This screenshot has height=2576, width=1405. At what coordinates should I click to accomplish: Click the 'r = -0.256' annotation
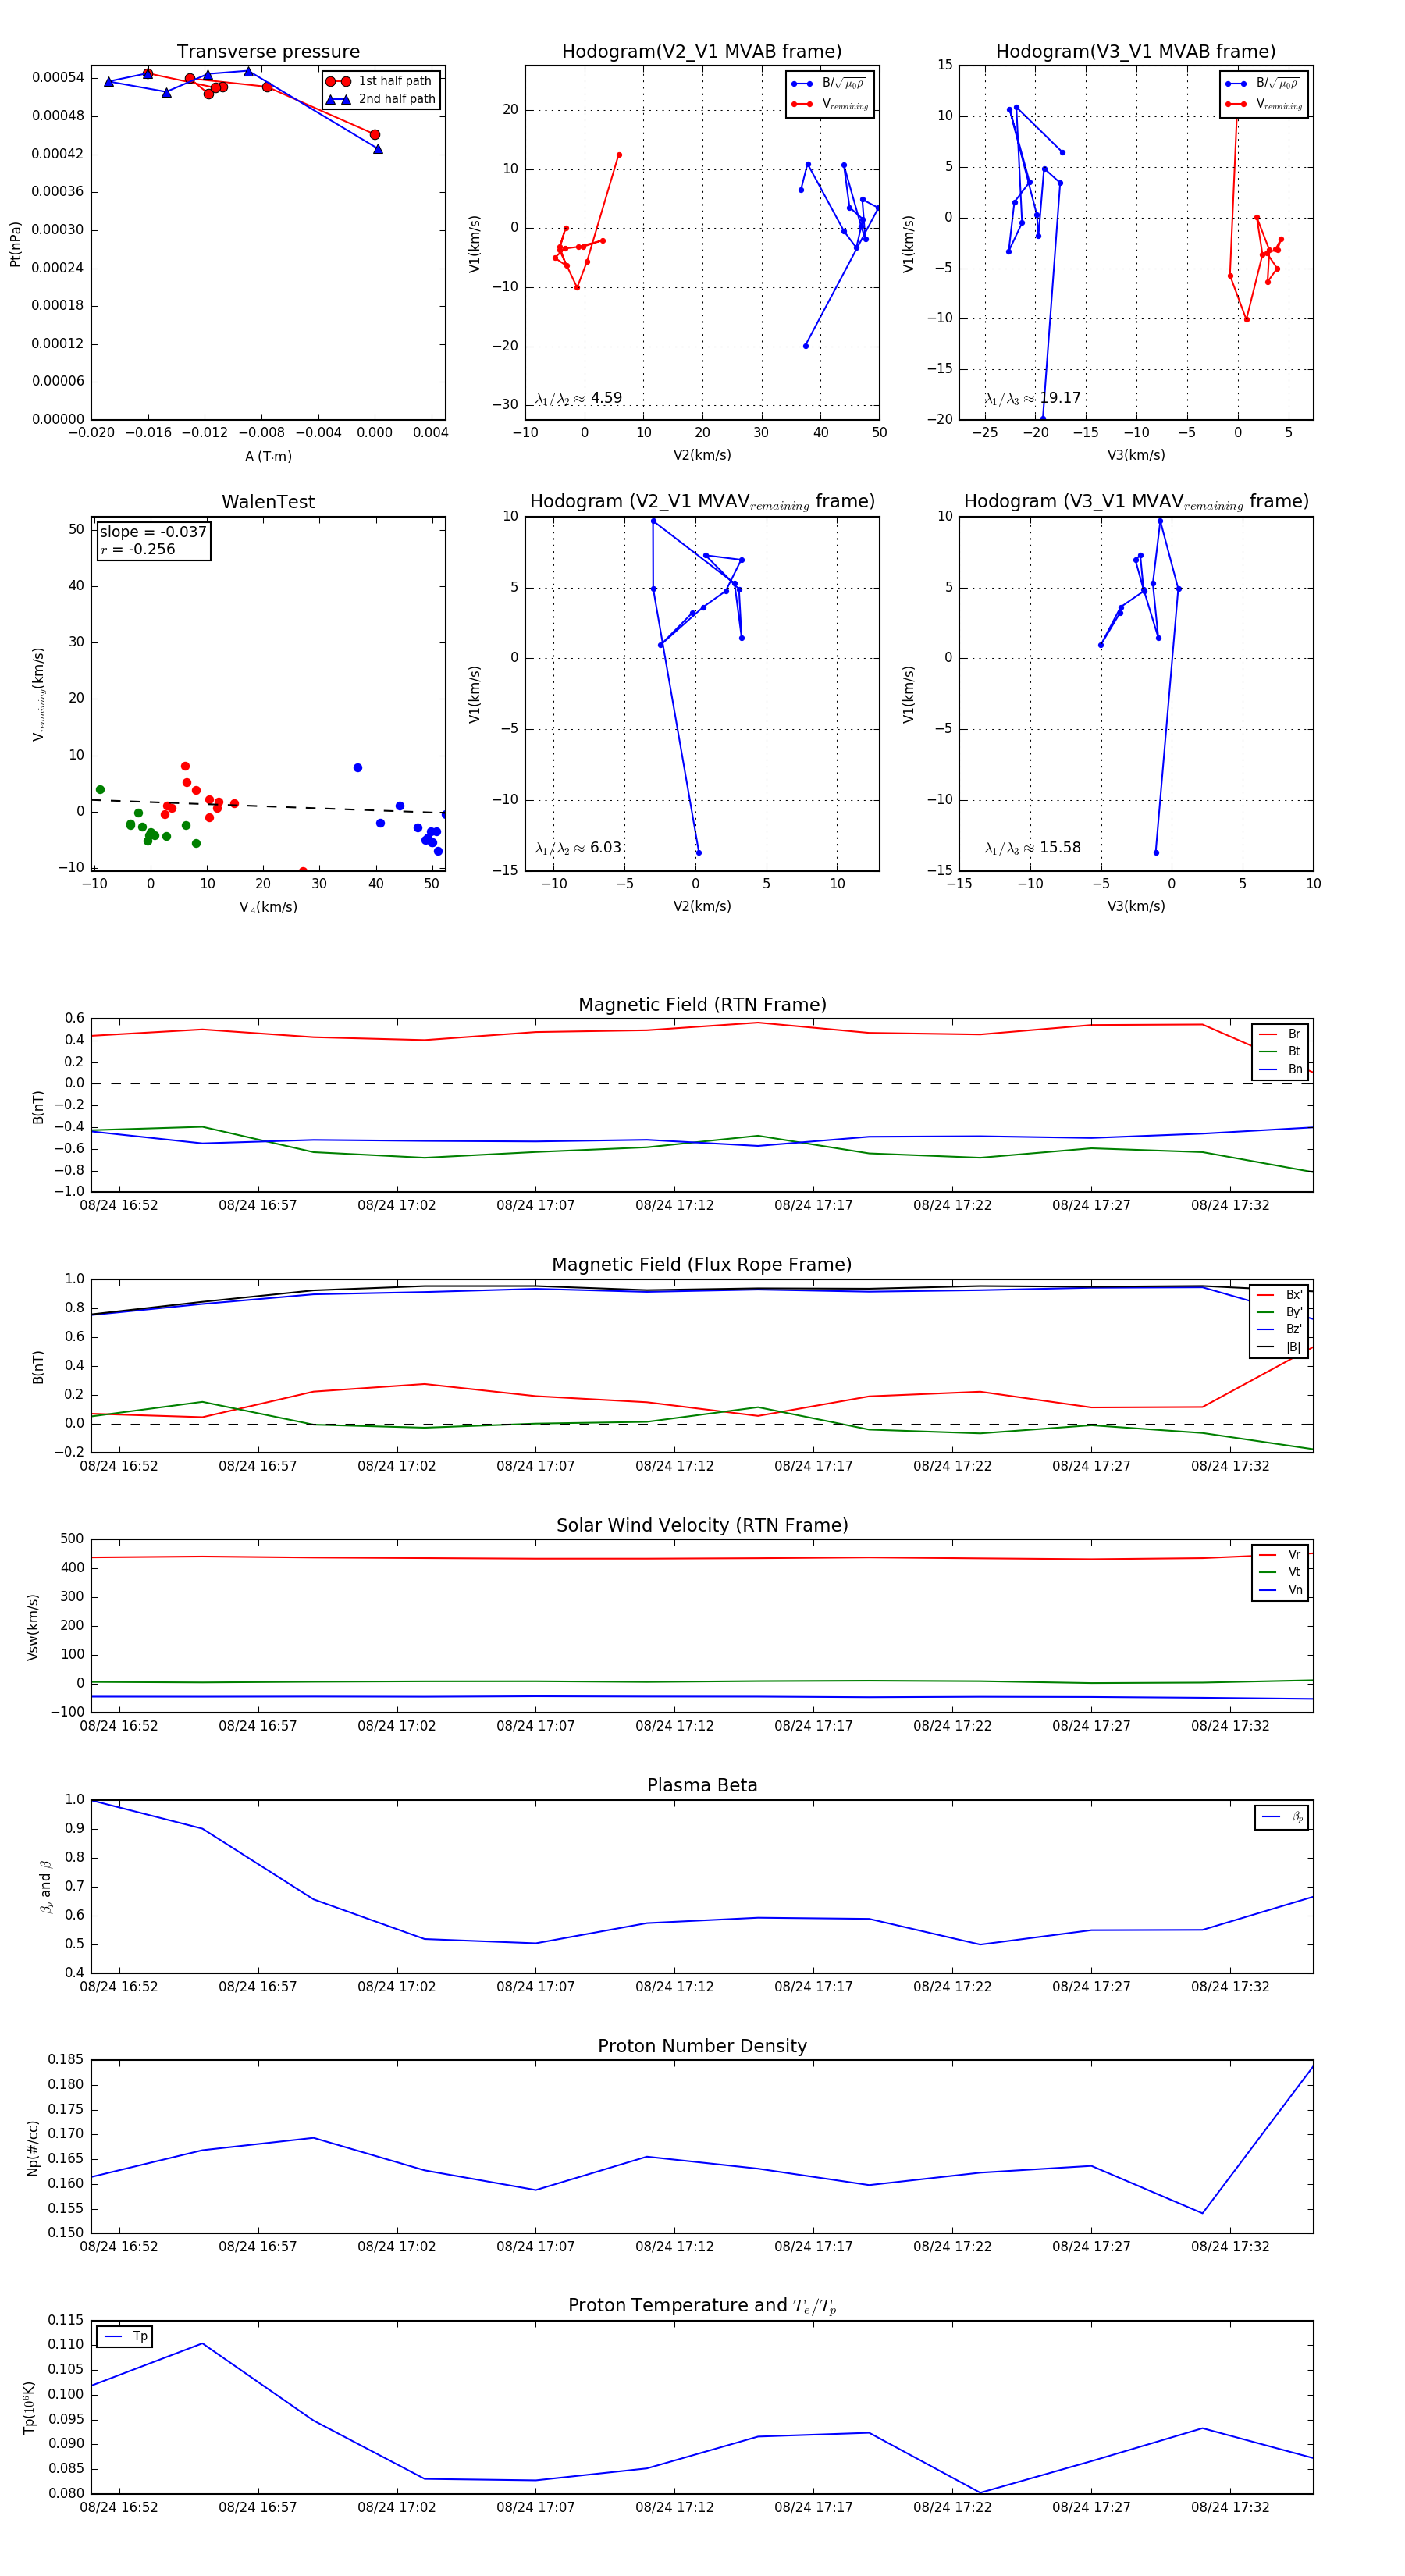(x=138, y=549)
